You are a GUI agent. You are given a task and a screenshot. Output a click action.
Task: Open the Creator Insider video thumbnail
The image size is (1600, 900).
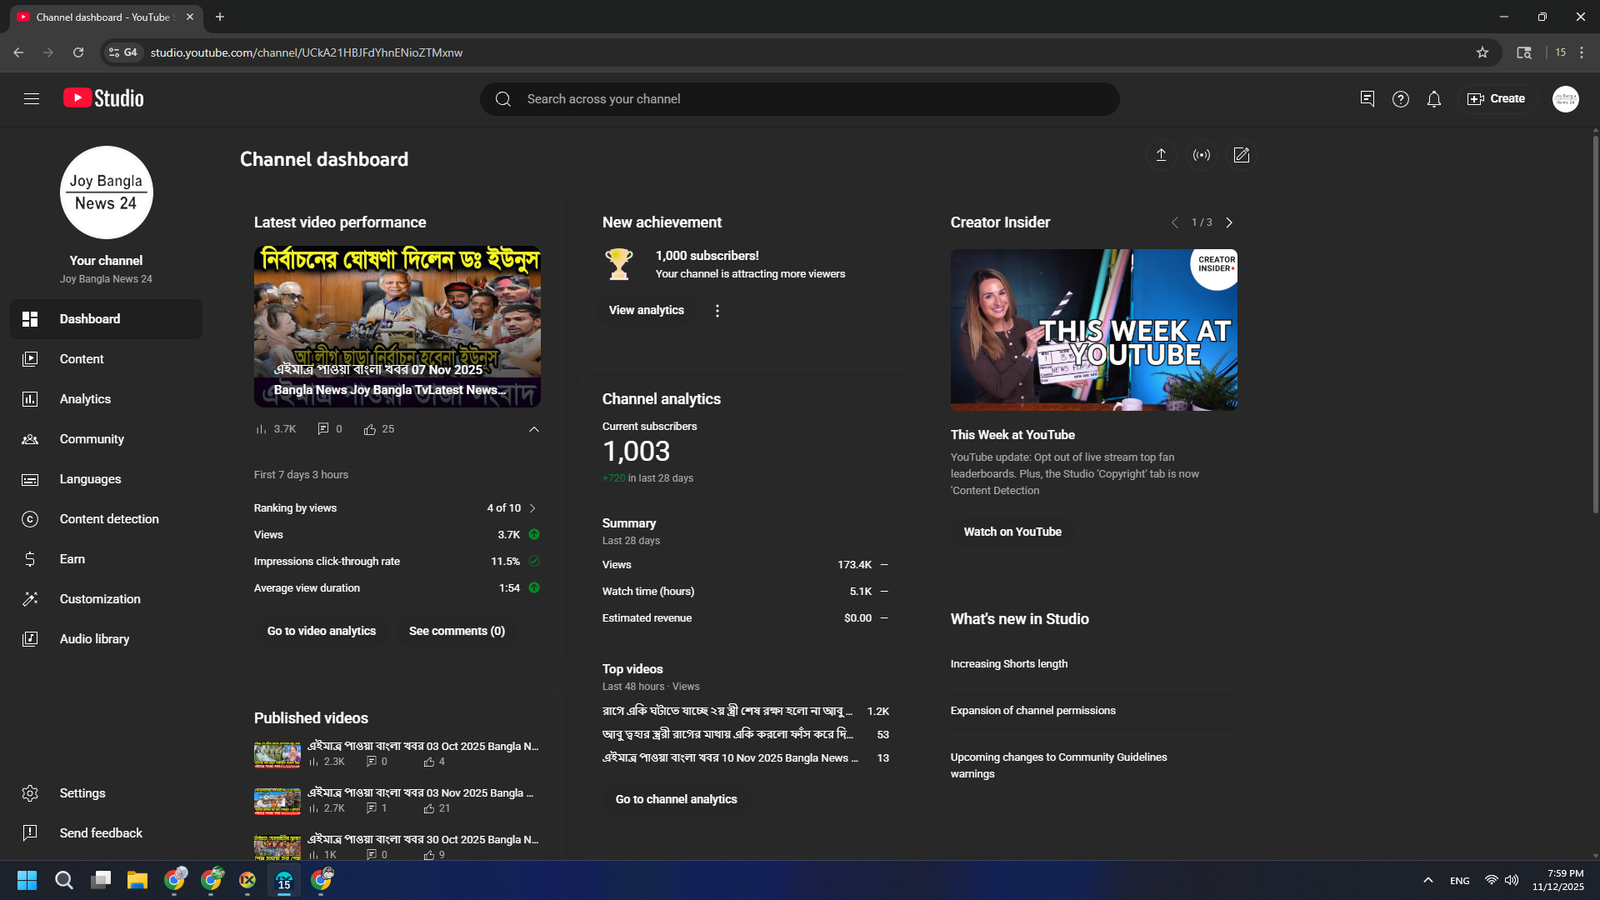click(x=1093, y=330)
